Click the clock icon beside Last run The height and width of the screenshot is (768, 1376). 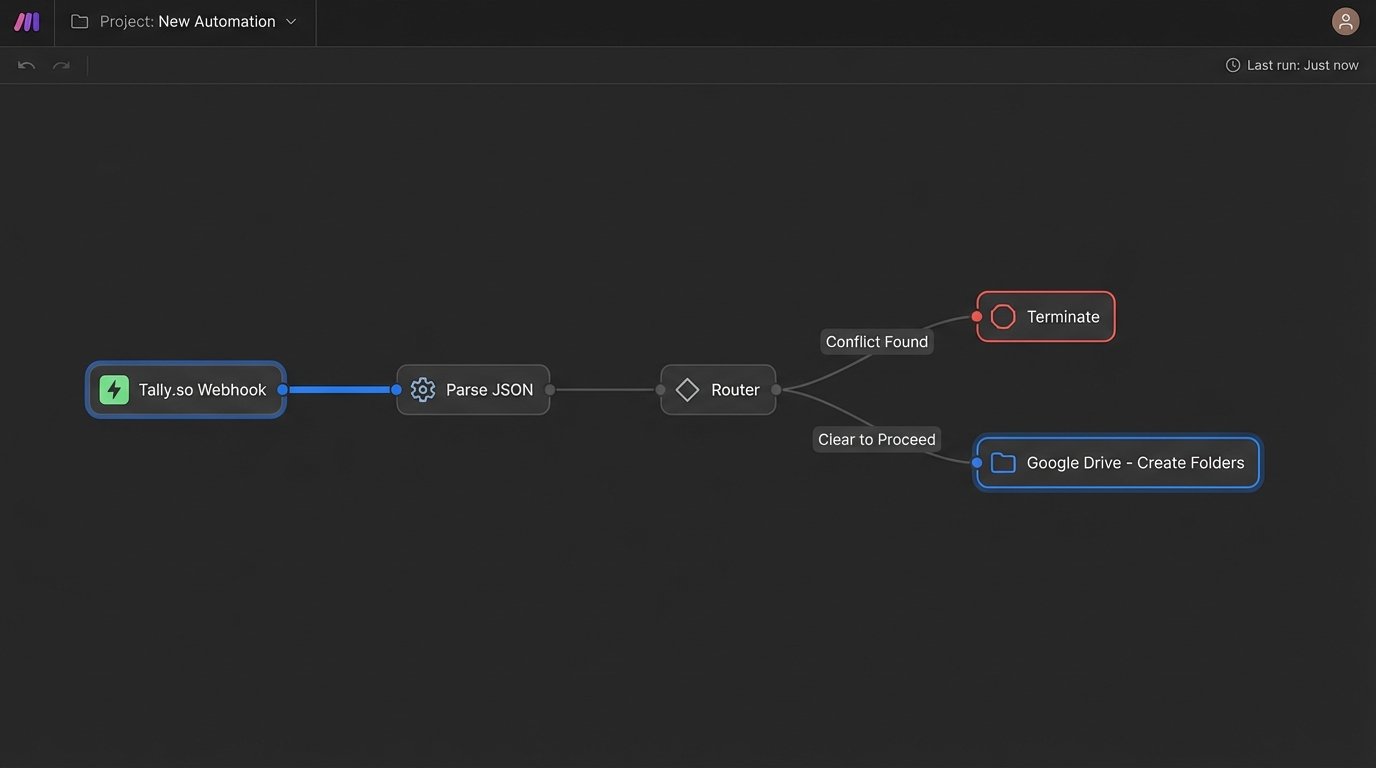(x=1231, y=64)
